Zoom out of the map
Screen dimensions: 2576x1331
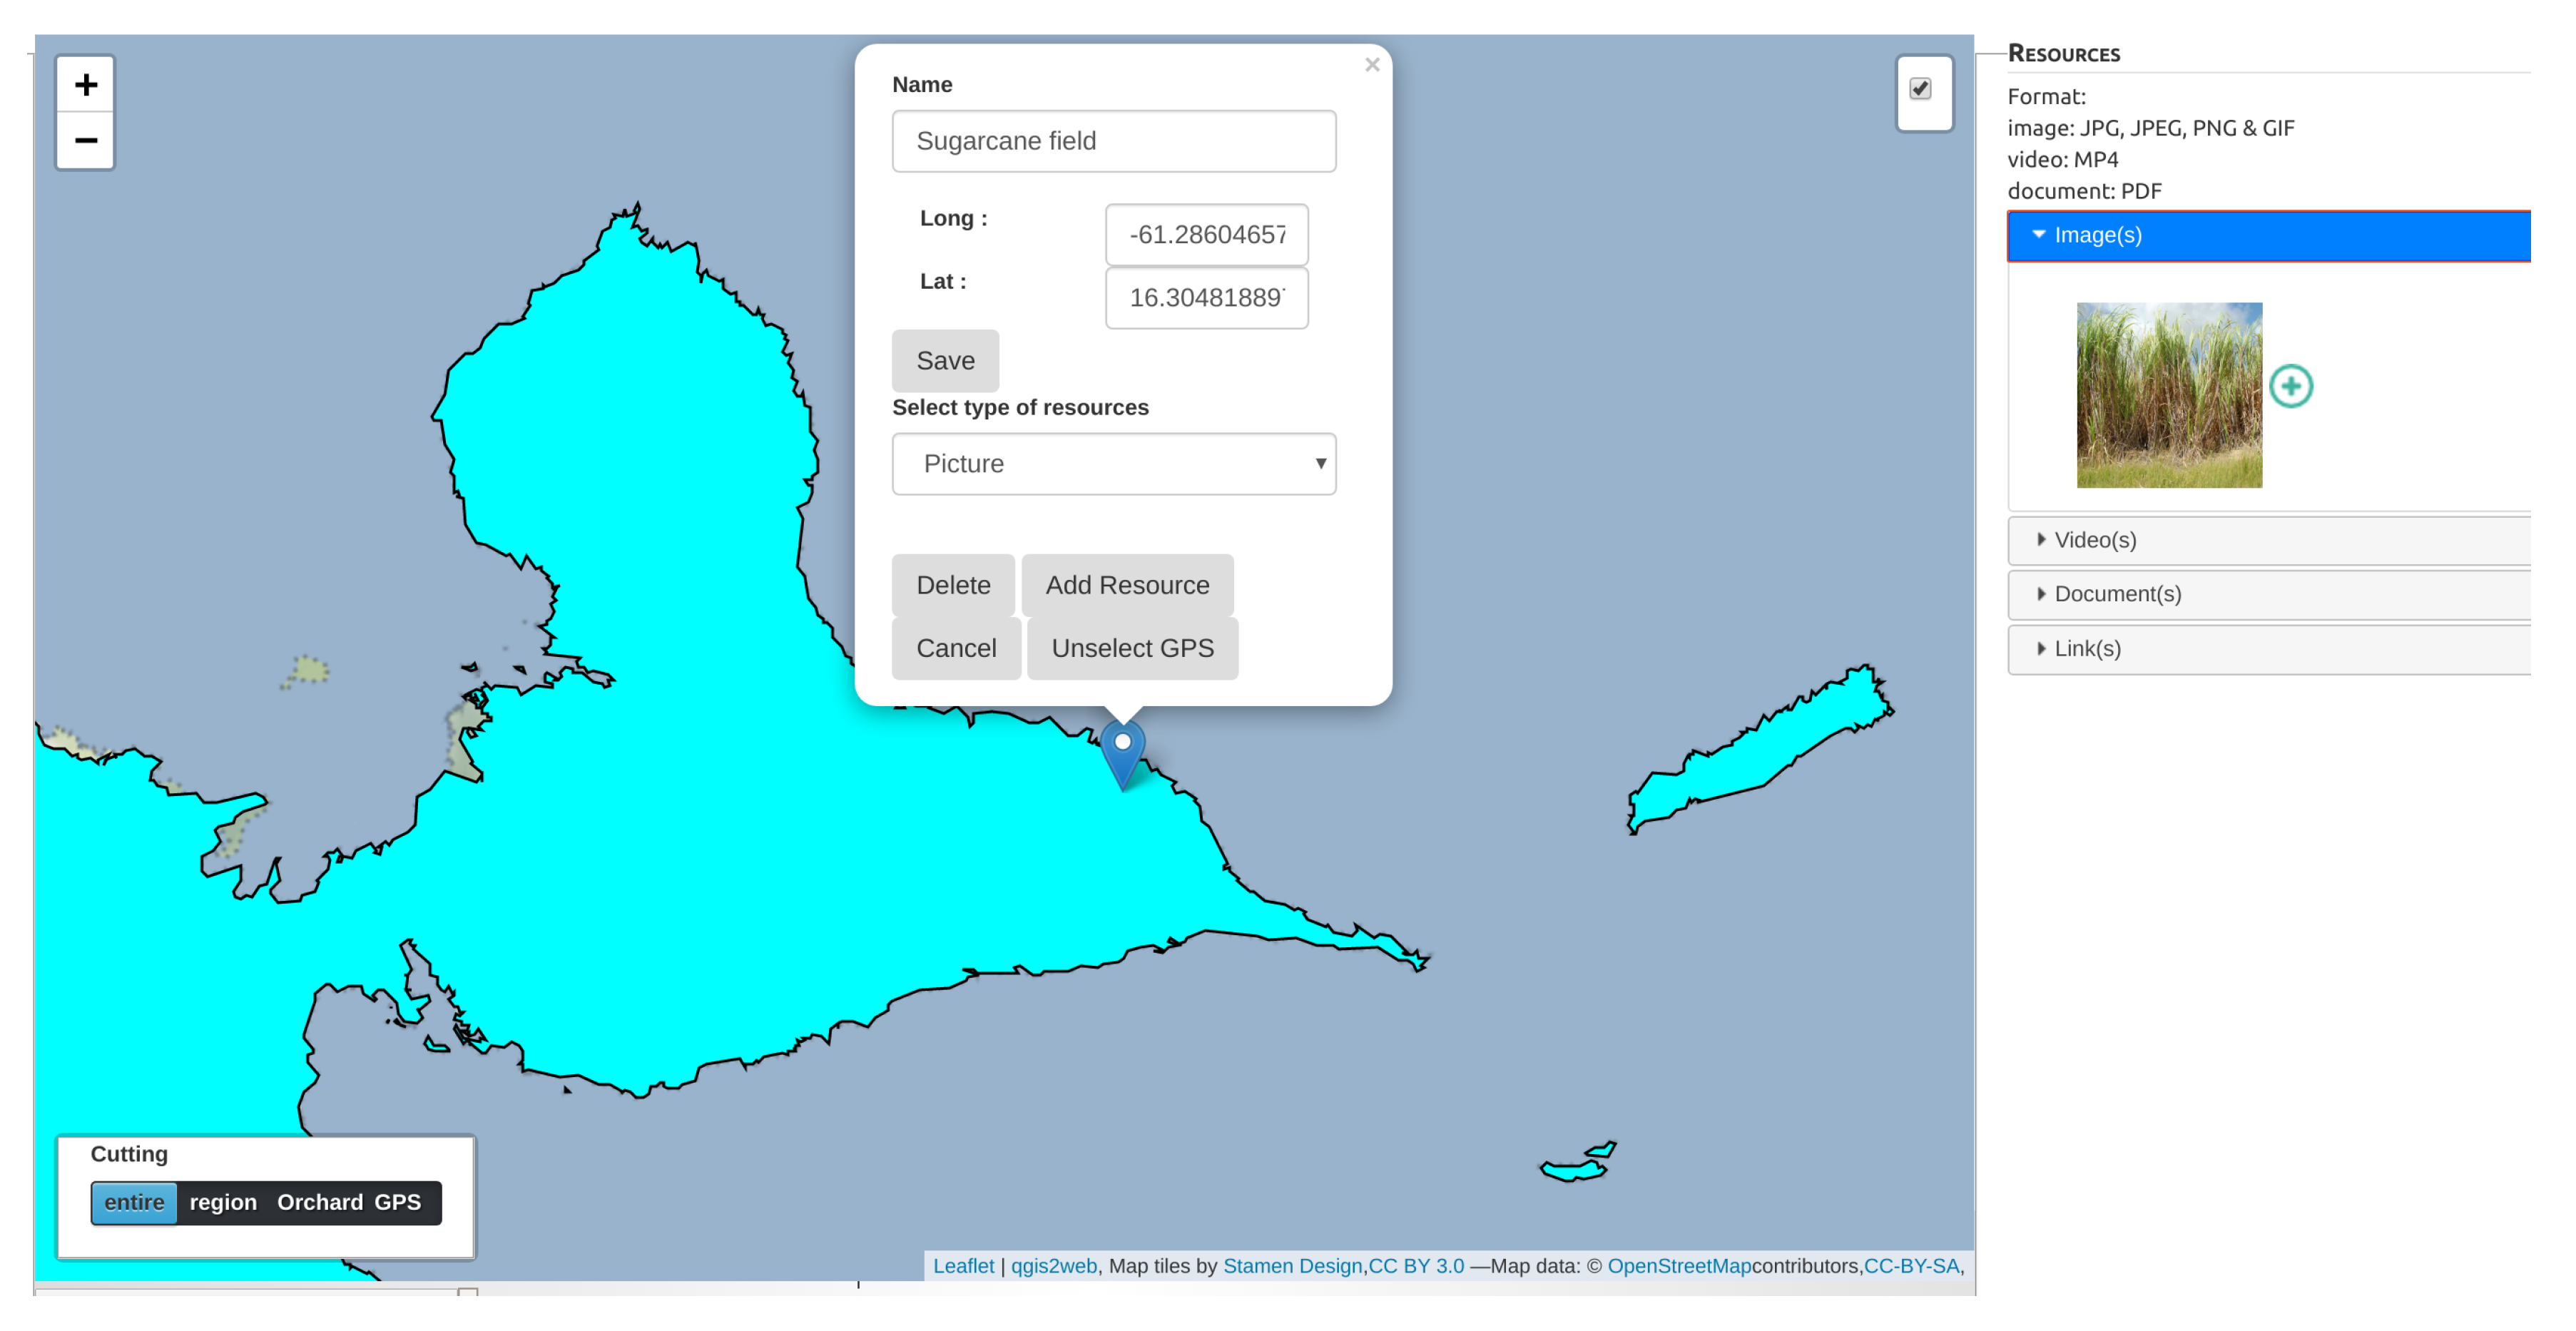pos(85,141)
